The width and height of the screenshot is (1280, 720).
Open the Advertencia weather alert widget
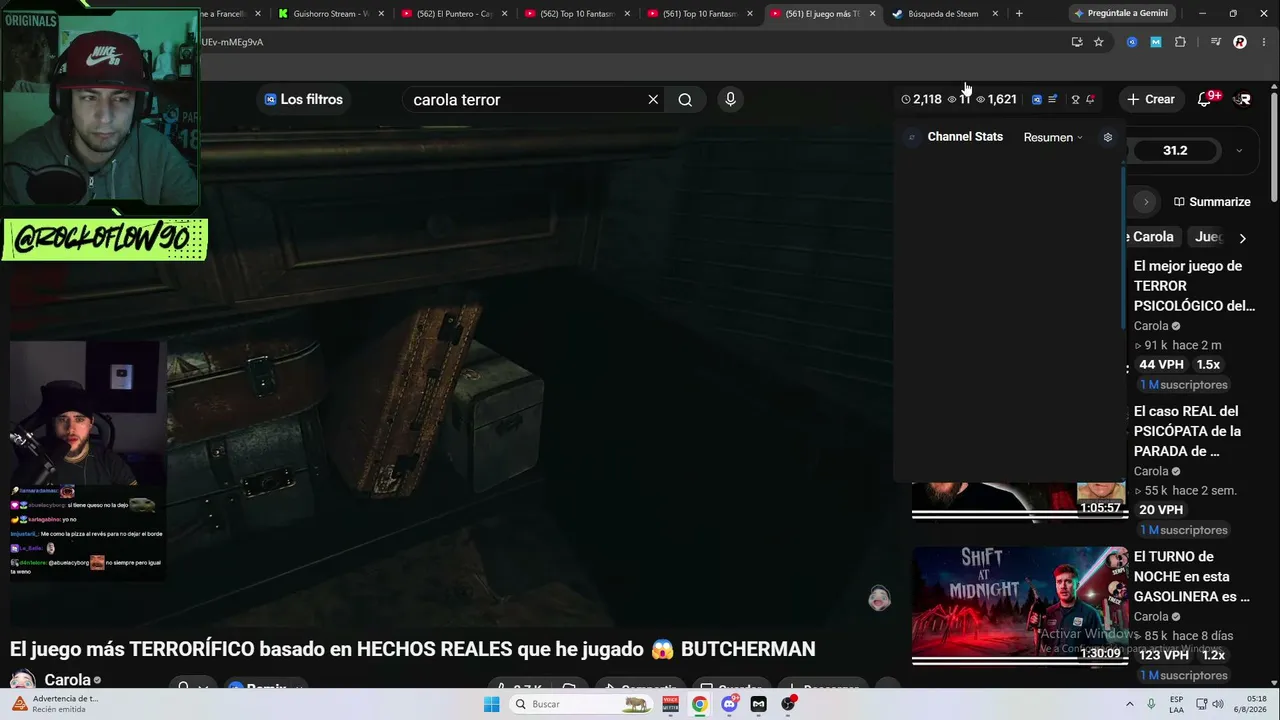pos(54,704)
